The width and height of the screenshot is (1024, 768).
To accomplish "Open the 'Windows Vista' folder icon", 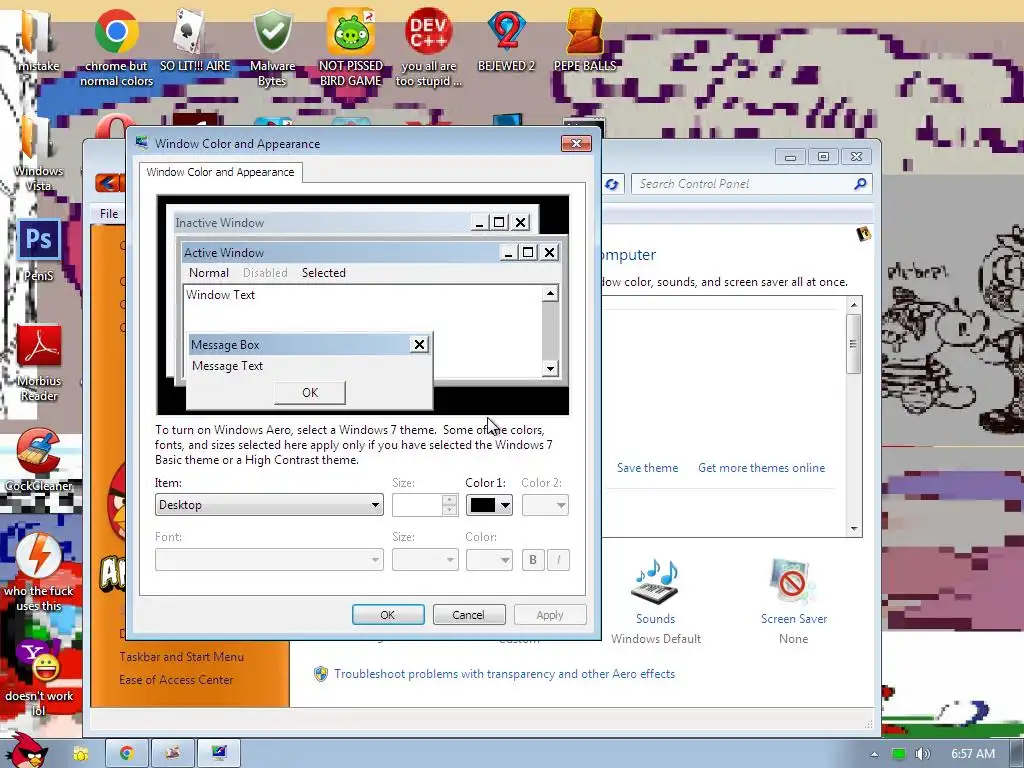I will click(38, 153).
